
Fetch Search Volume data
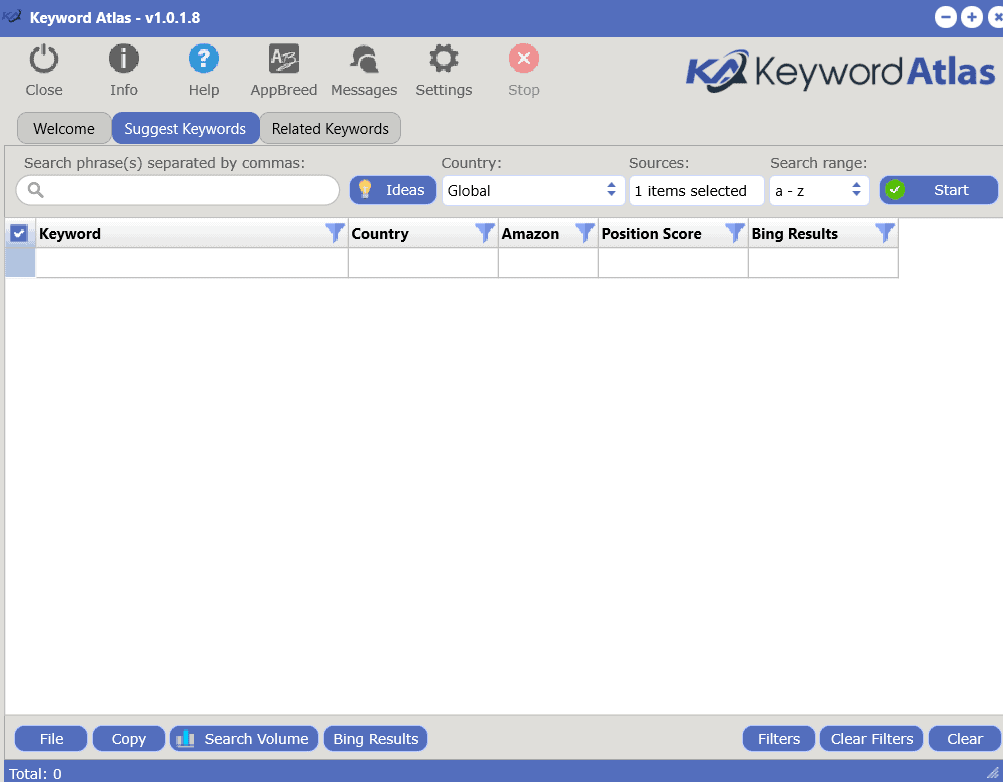(243, 738)
